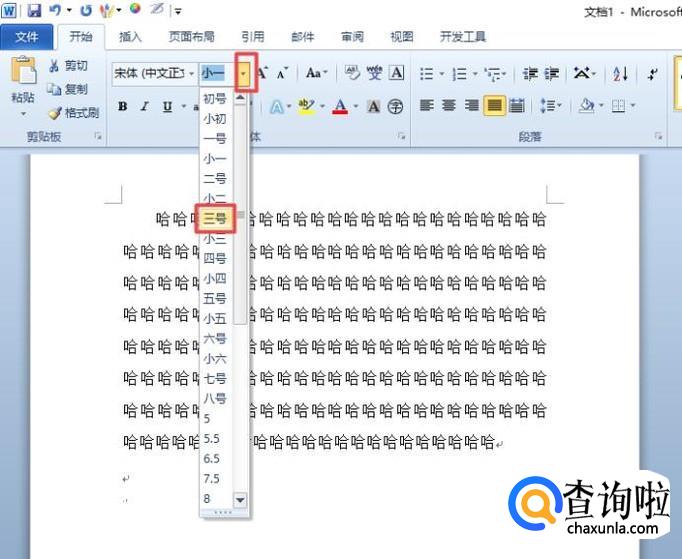The width and height of the screenshot is (682, 559).
Task: Open the 文件 (File) tab
Action: click(x=27, y=37)
